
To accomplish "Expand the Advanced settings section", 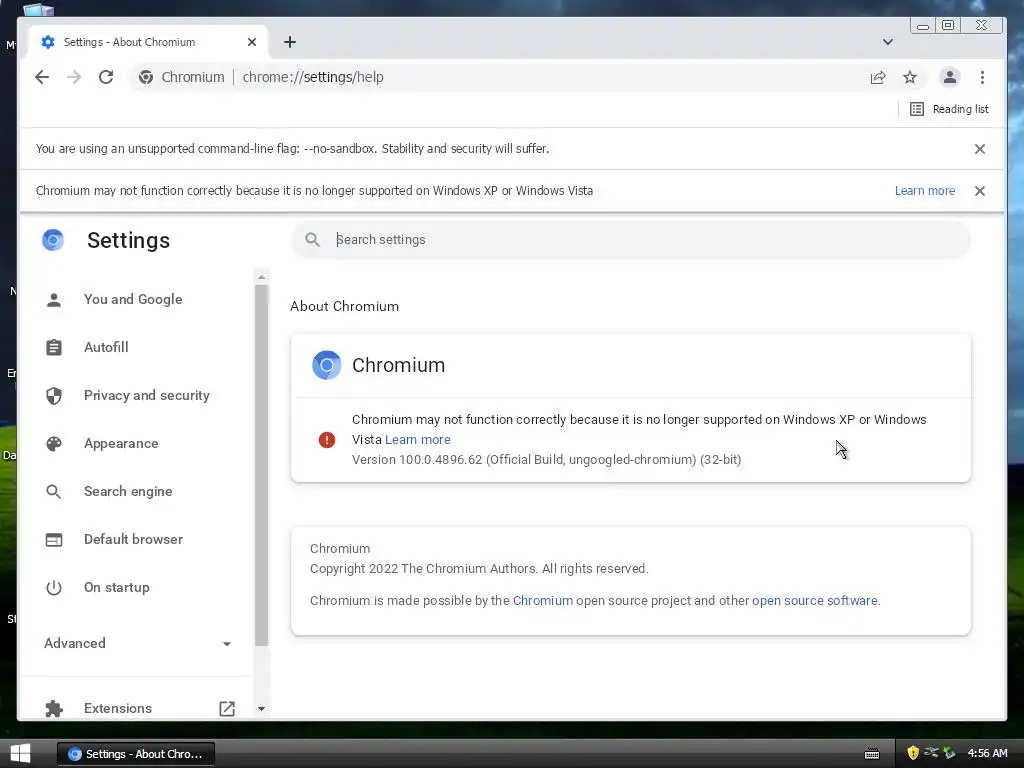I will pos(137,643).
